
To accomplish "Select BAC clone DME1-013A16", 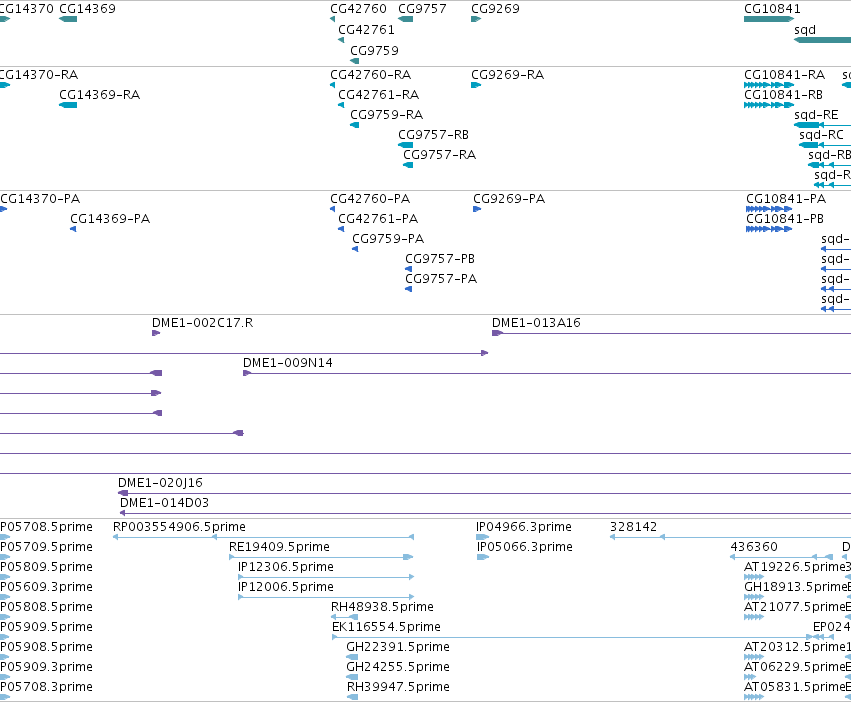I will 536,323.
